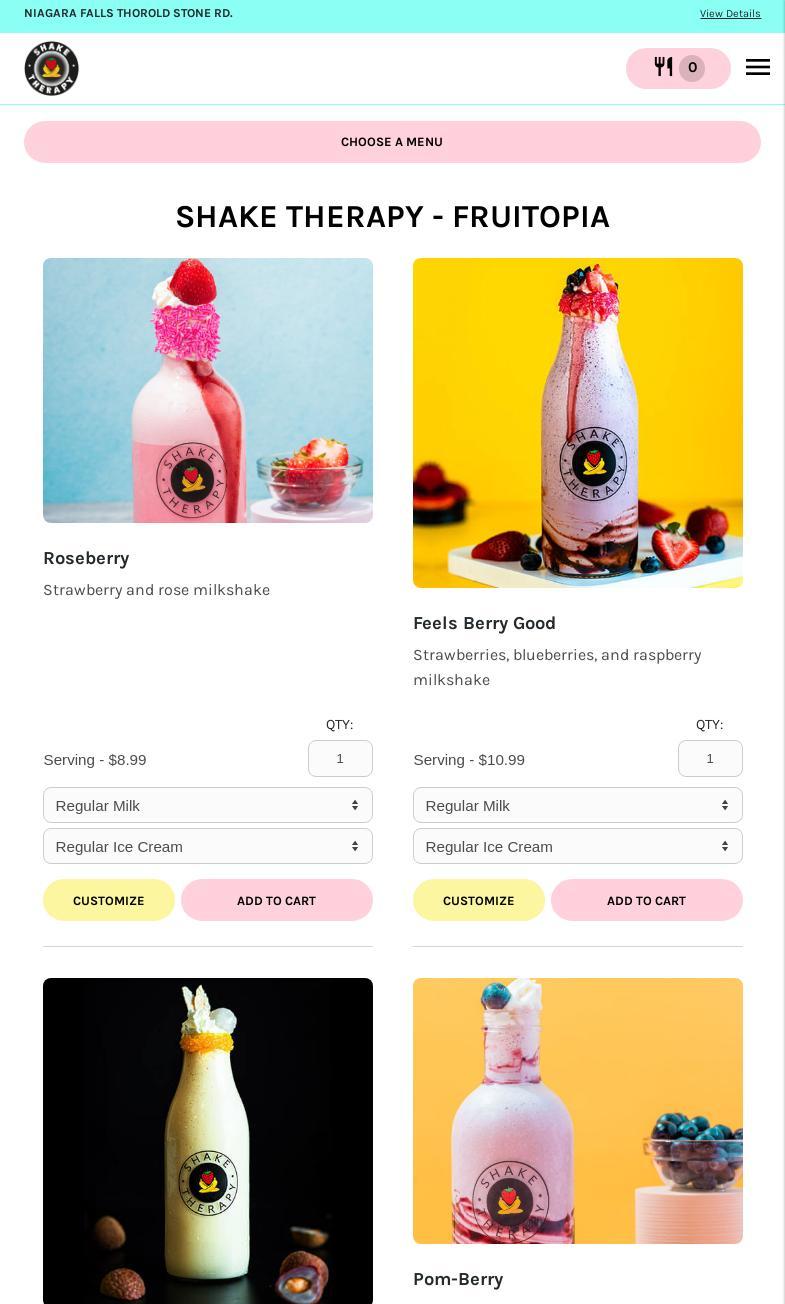This screenshot has width=785, height=1304.
Task: Open the Feels Berry Good product photo
Action: pos(578,423)
